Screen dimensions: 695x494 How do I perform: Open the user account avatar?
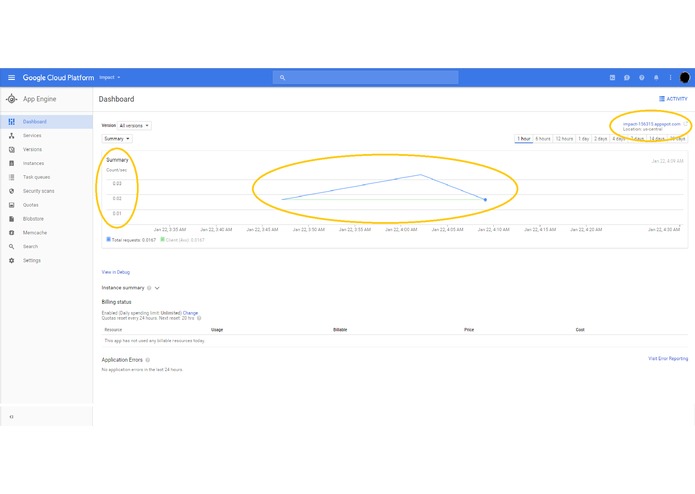click(684, 78)
